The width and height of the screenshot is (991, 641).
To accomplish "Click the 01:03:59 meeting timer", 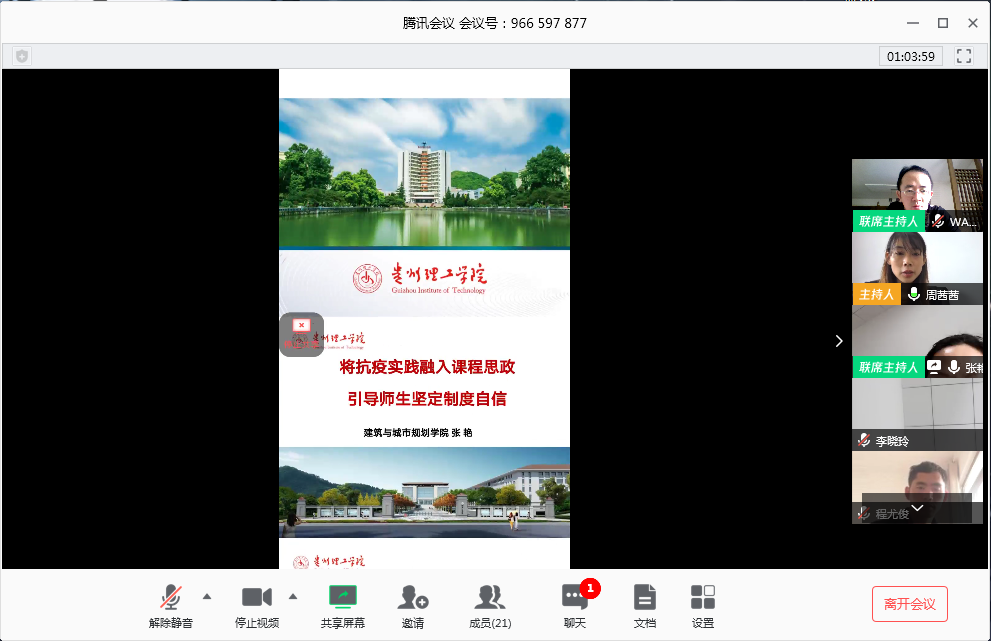I will coord(911,56).
